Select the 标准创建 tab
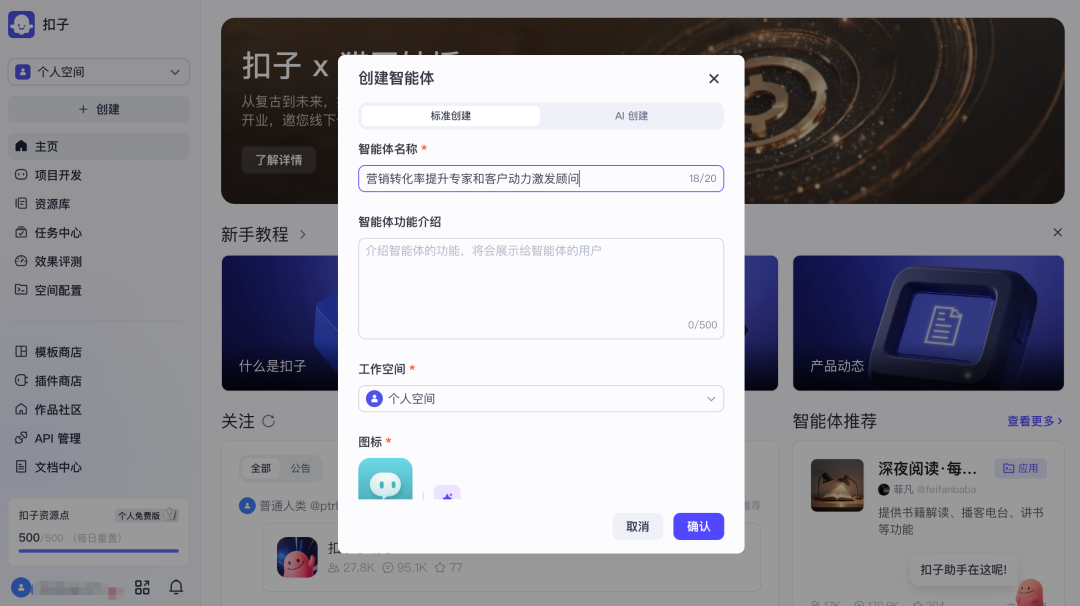This screenshot has width=1080, height=606. click(451, 116)
